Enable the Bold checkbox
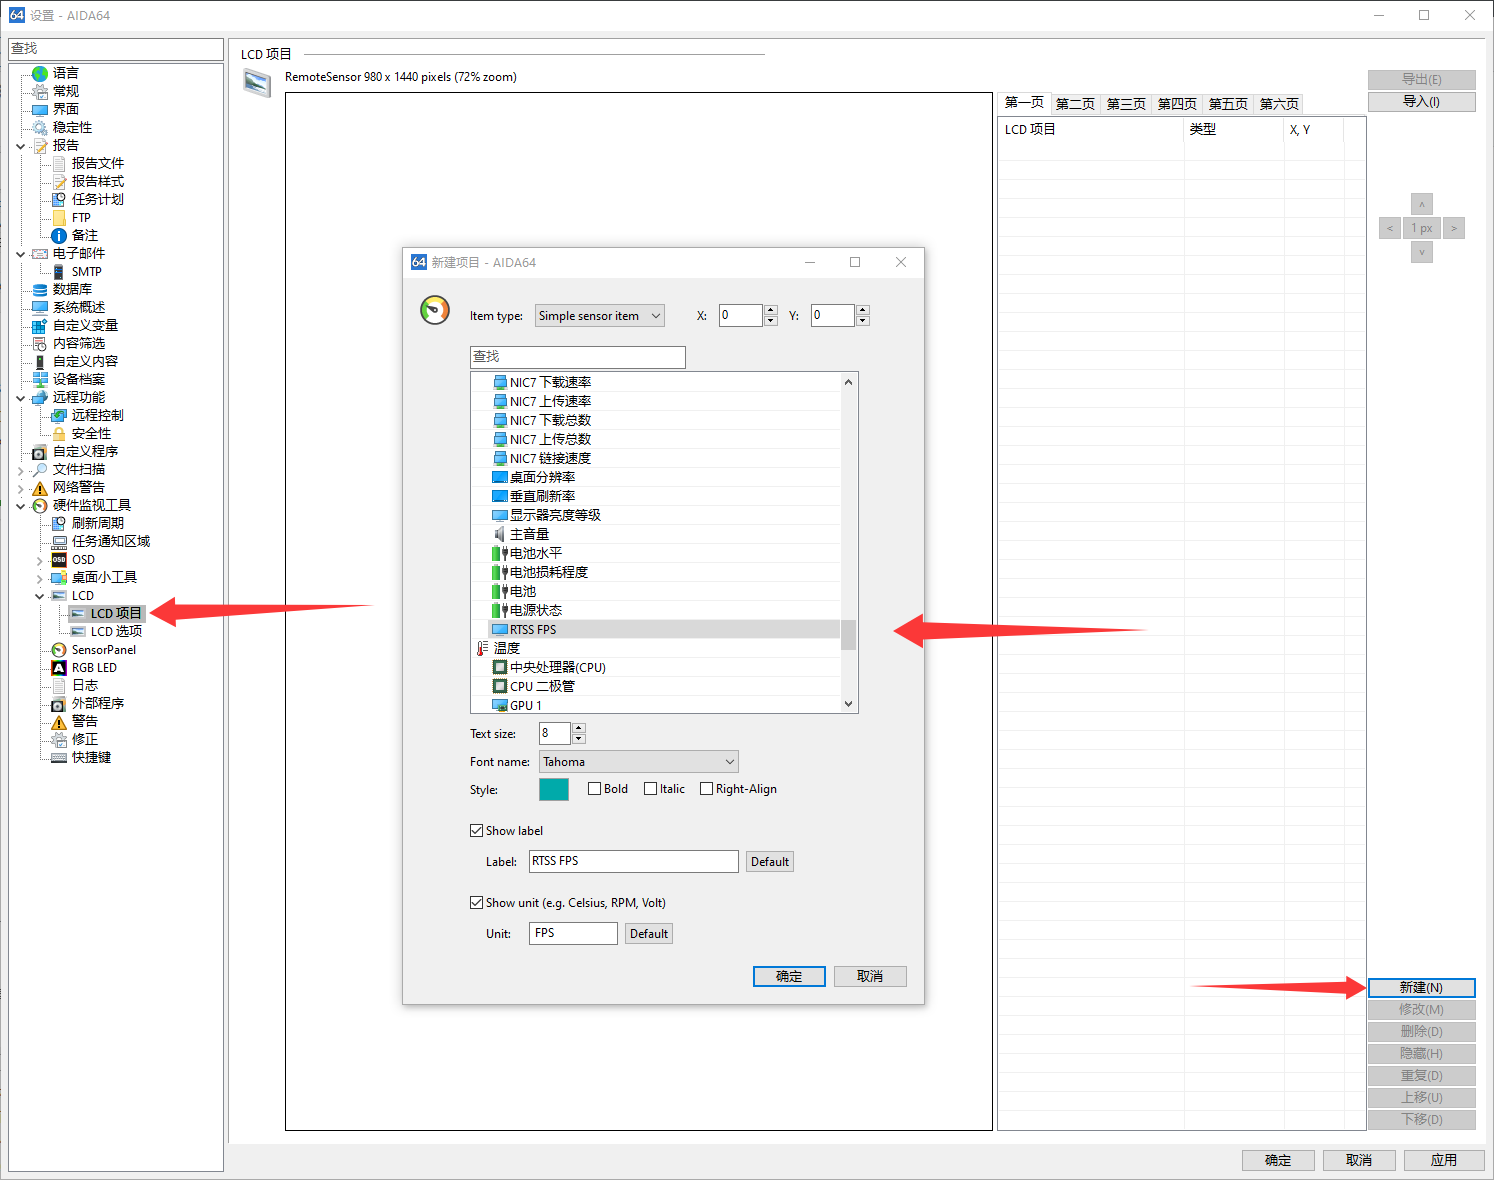1494x1180 pixels. tap(595, 789)
